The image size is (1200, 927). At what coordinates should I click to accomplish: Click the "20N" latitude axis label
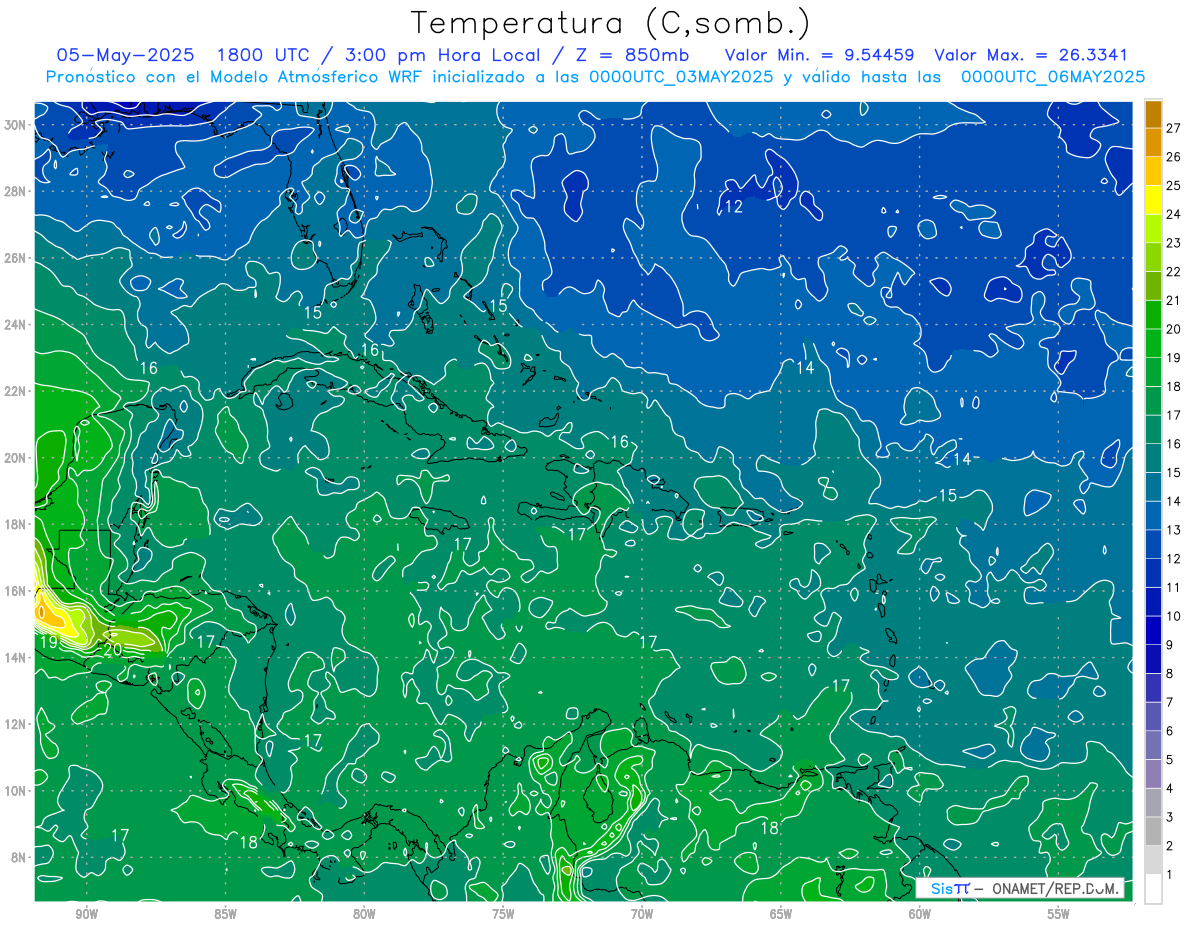(x=16, y=458)
